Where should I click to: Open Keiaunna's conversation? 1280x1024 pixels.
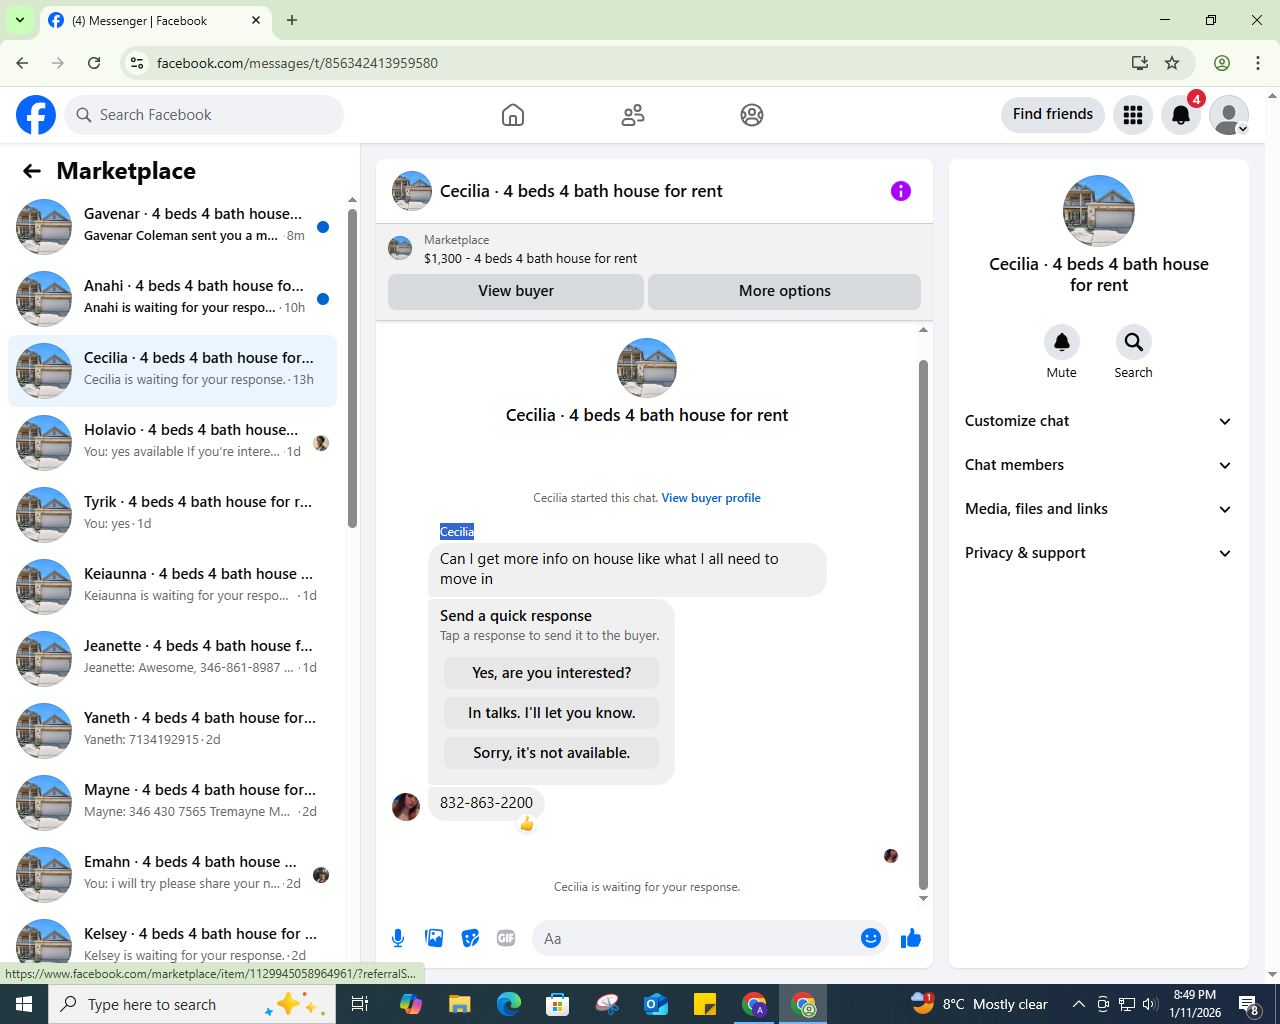pyautogui.click(x=173, y=587)
